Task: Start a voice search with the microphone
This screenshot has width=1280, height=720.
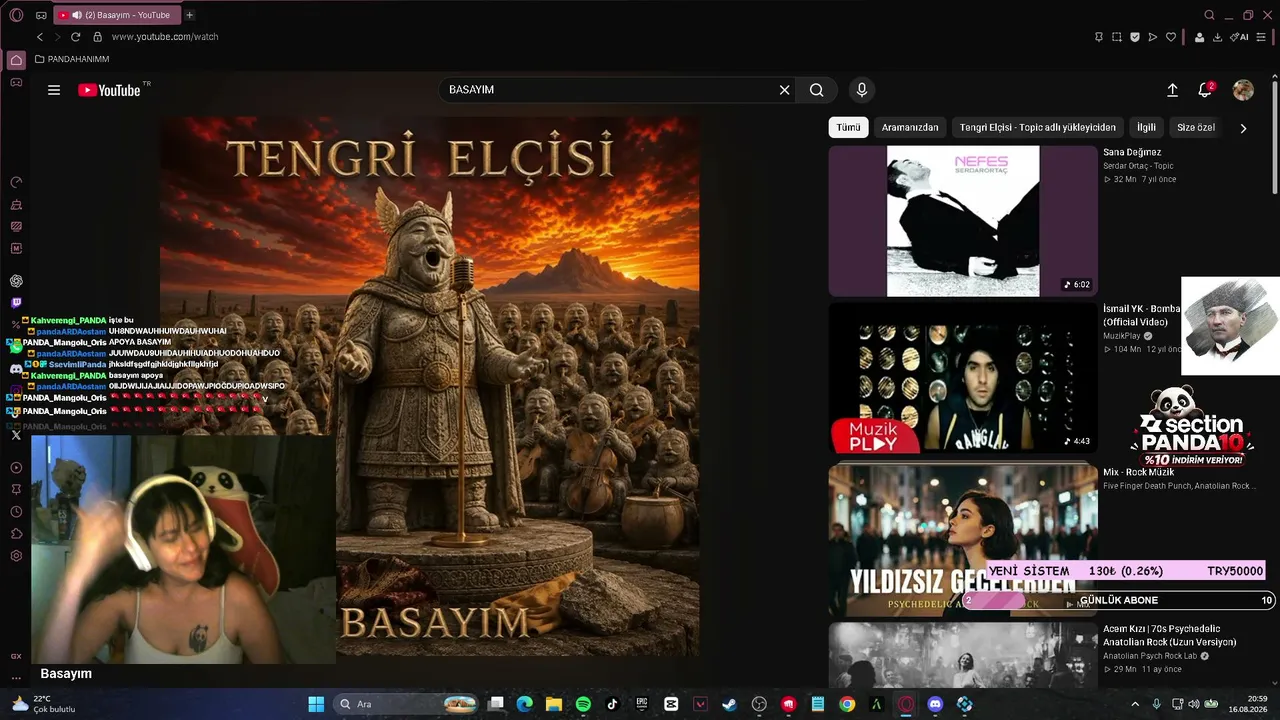Action: pyautogui.click(x=862, y=90)
